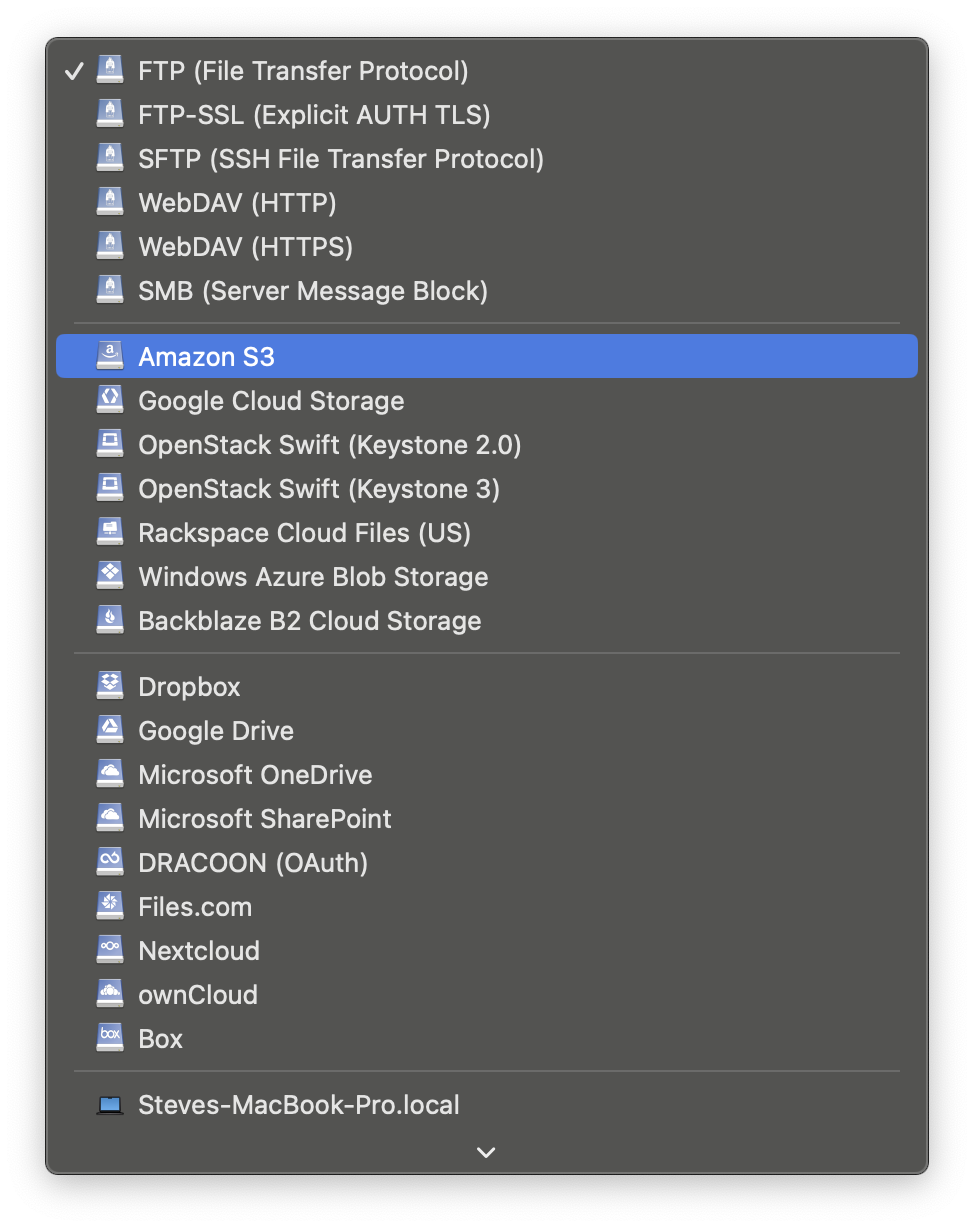Screen dimensions: 974x1228
Task: Select FTP-SSL (Explicit AUTH TLS) protocol
Action: (x=487, y=114)
